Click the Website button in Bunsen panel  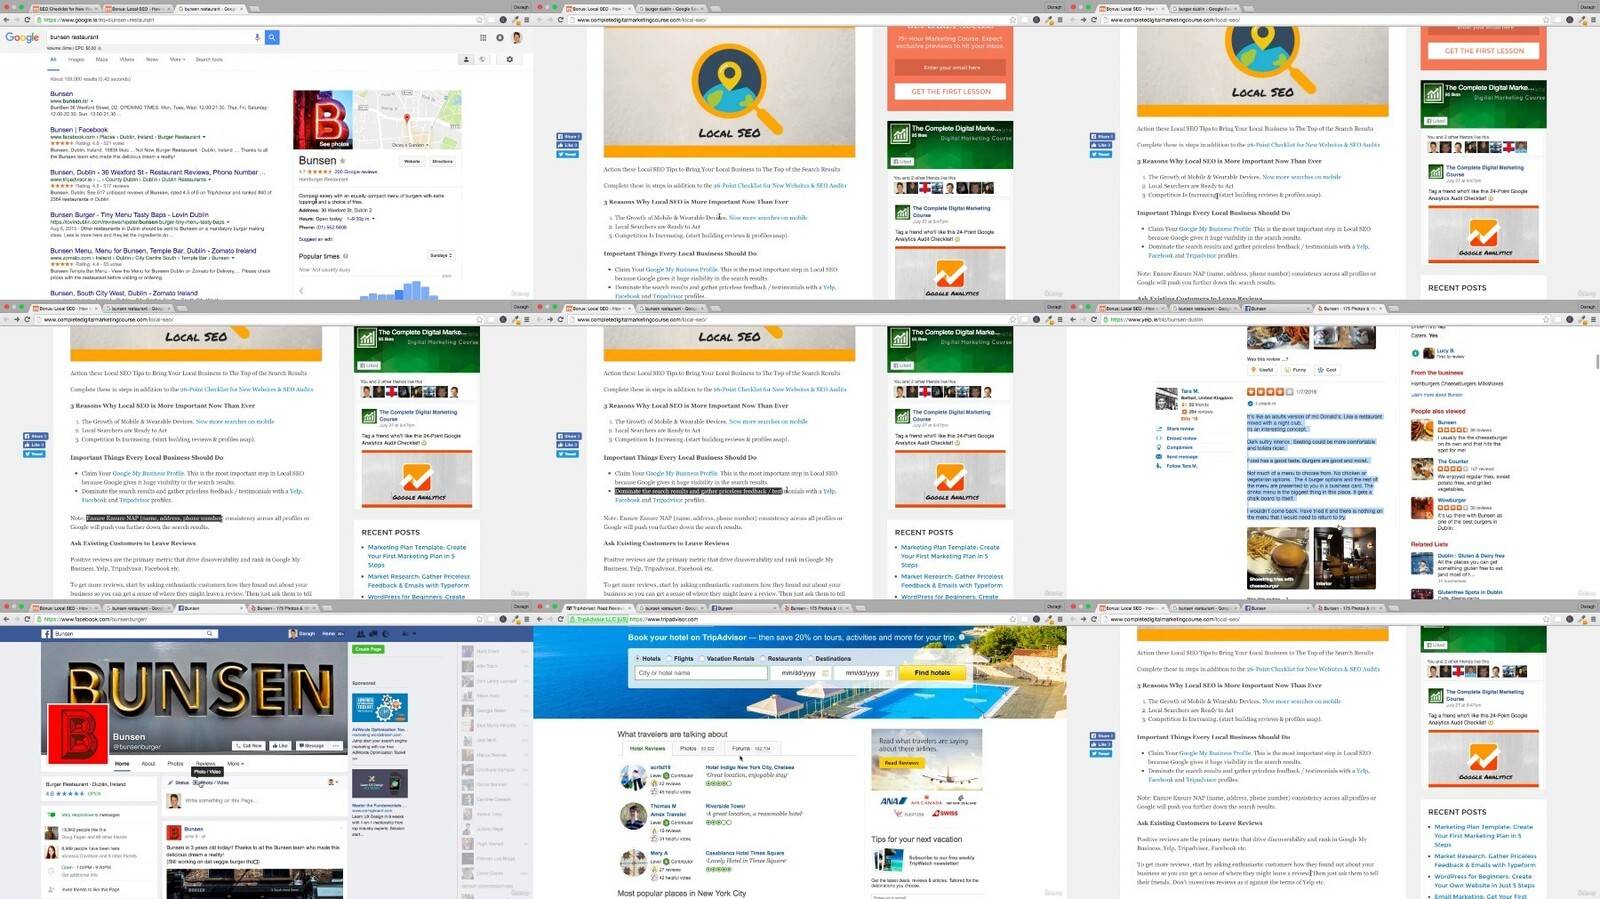412,161
